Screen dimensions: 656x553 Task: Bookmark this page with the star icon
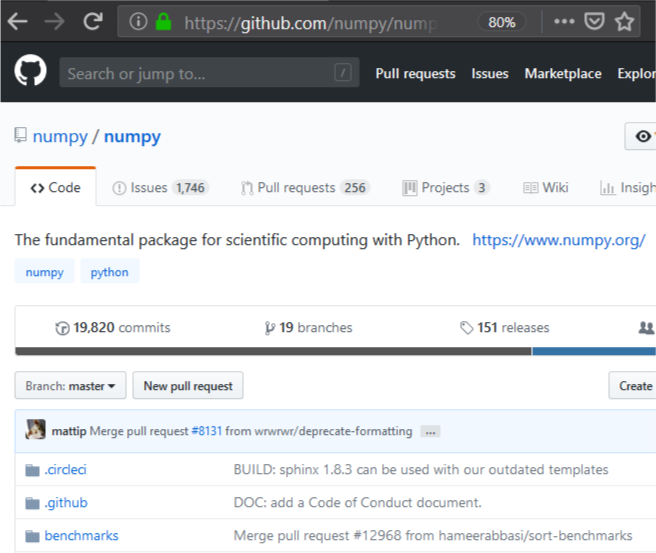point(625,21)
